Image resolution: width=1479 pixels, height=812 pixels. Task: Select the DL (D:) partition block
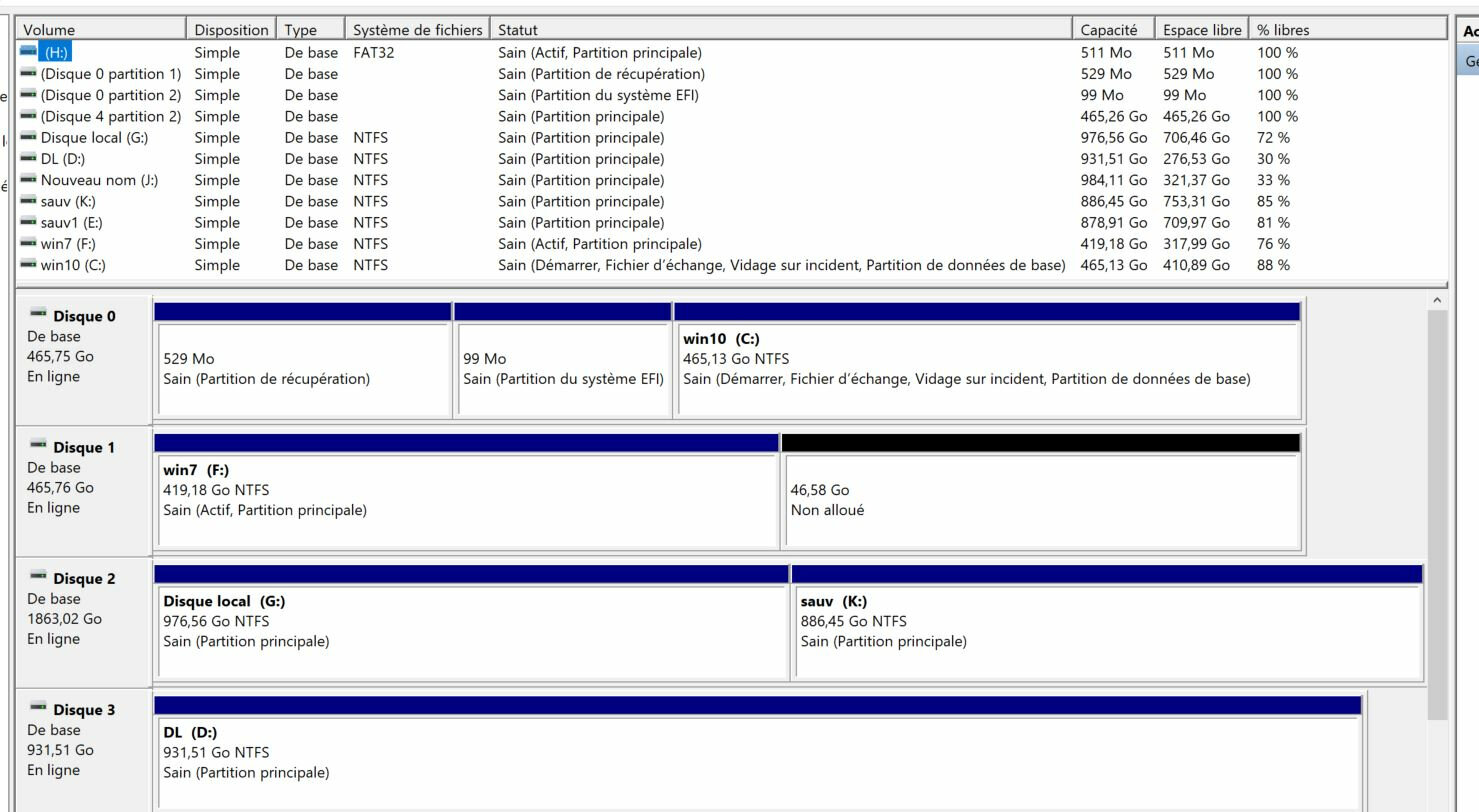click(758, 754)
